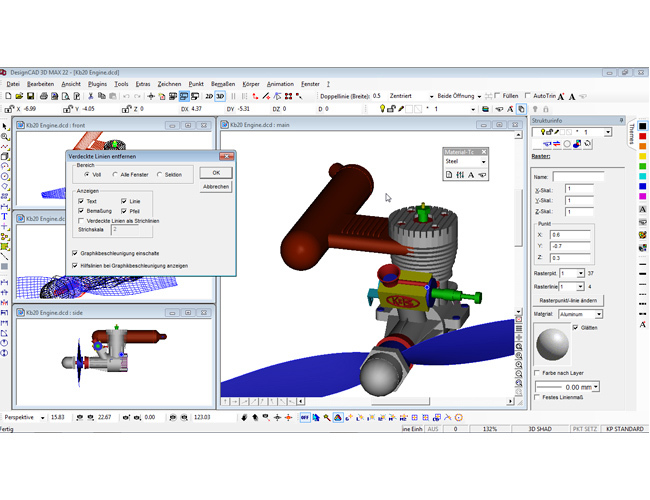Select the arrow pointer tool in left toolbar

click(x=5, y=126)
